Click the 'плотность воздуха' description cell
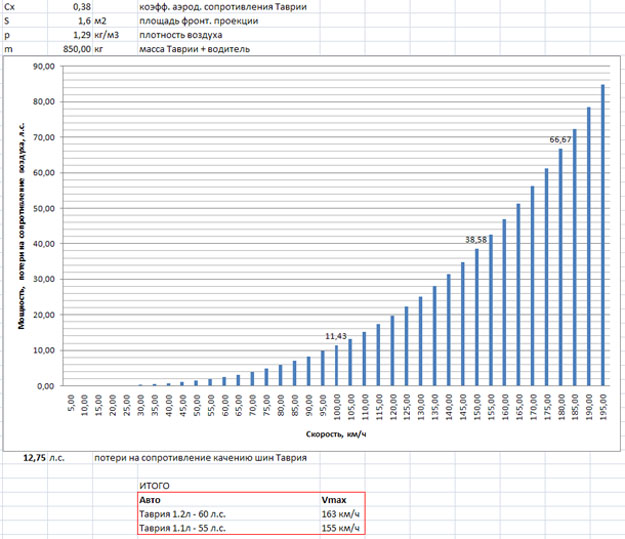 pos(185,34)
